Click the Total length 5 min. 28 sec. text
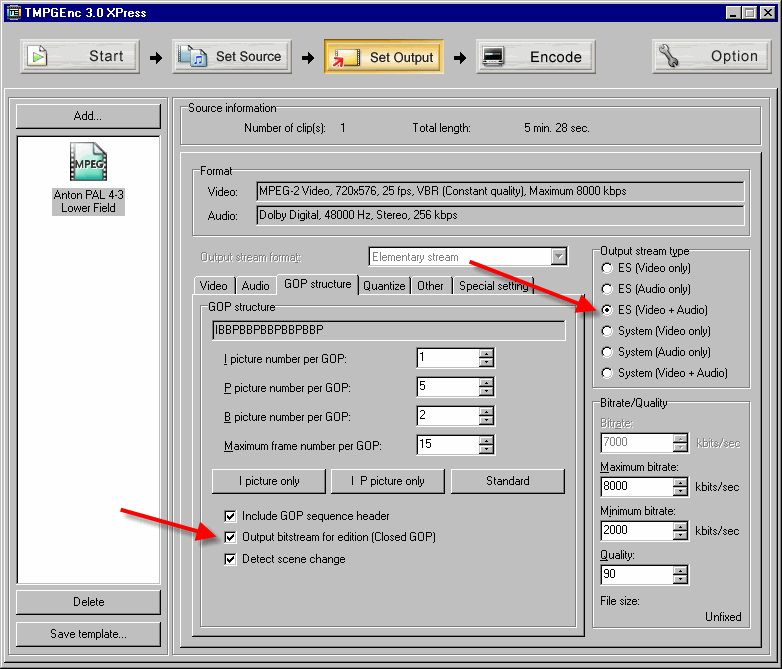Screen dimensions: 782x669 tap(557, 128)
